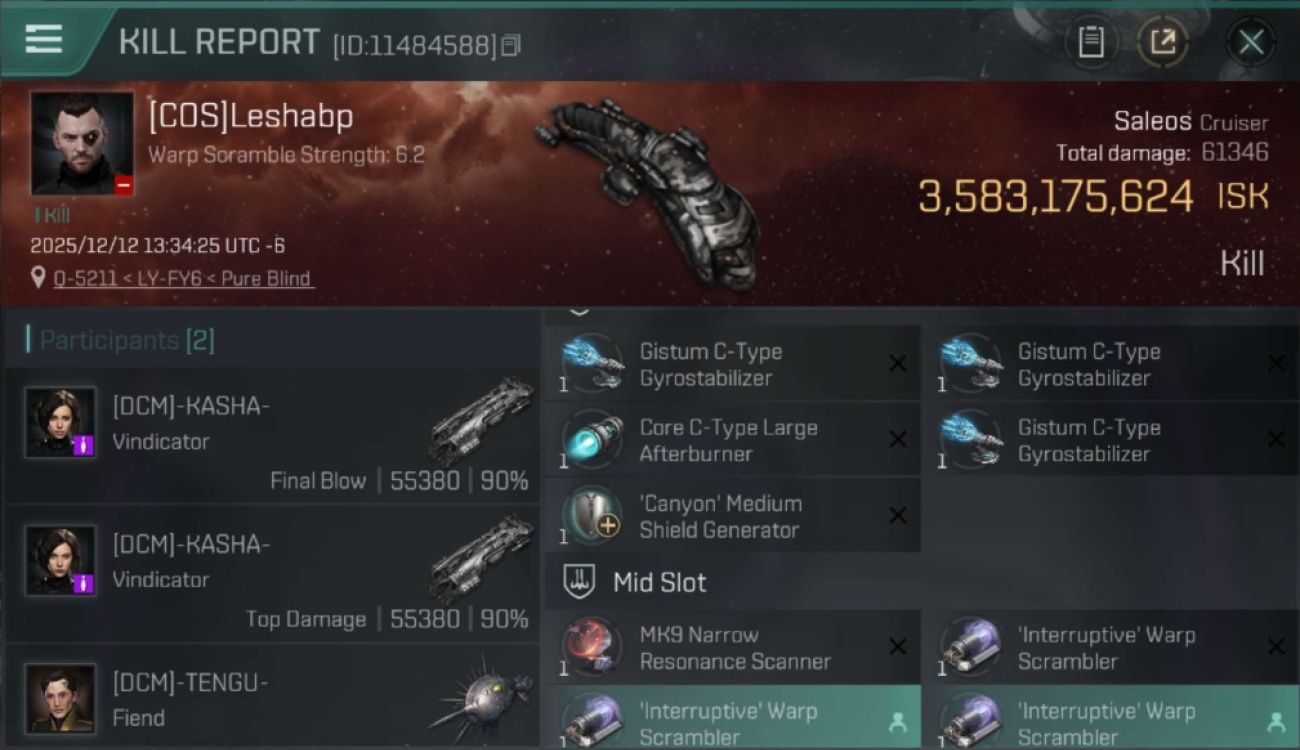
Task: Open the victim Leshabp's portrait
Action: (x=82, y=143)
